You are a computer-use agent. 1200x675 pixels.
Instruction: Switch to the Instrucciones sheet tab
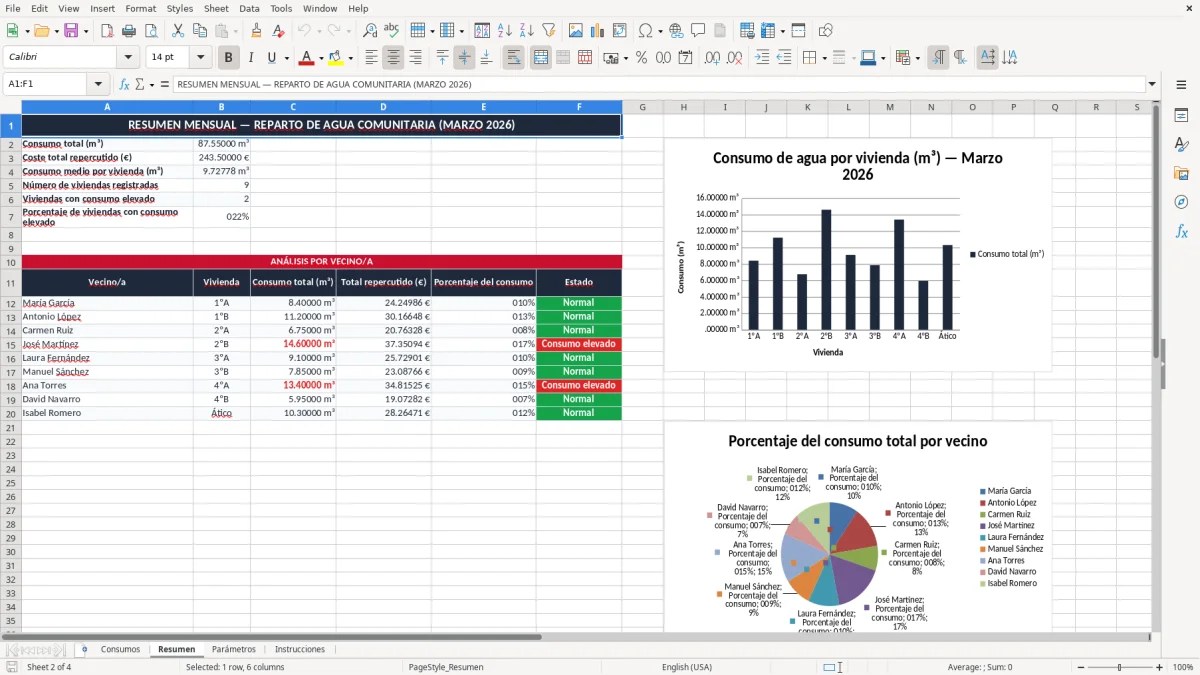click(300, 650)
